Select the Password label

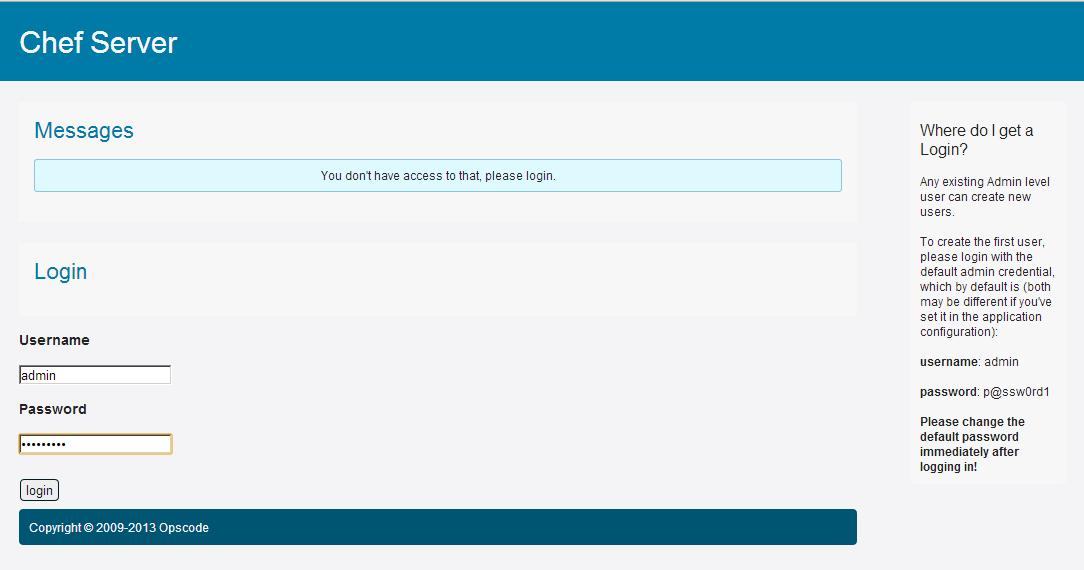coord(53,409)
